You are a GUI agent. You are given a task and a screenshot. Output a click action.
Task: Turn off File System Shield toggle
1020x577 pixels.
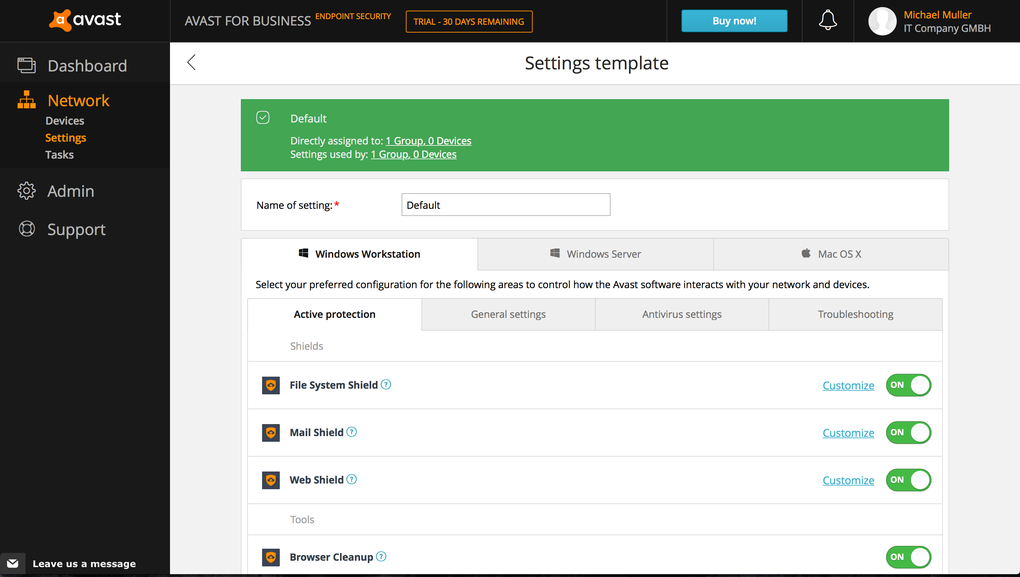[x=908, y=385]
